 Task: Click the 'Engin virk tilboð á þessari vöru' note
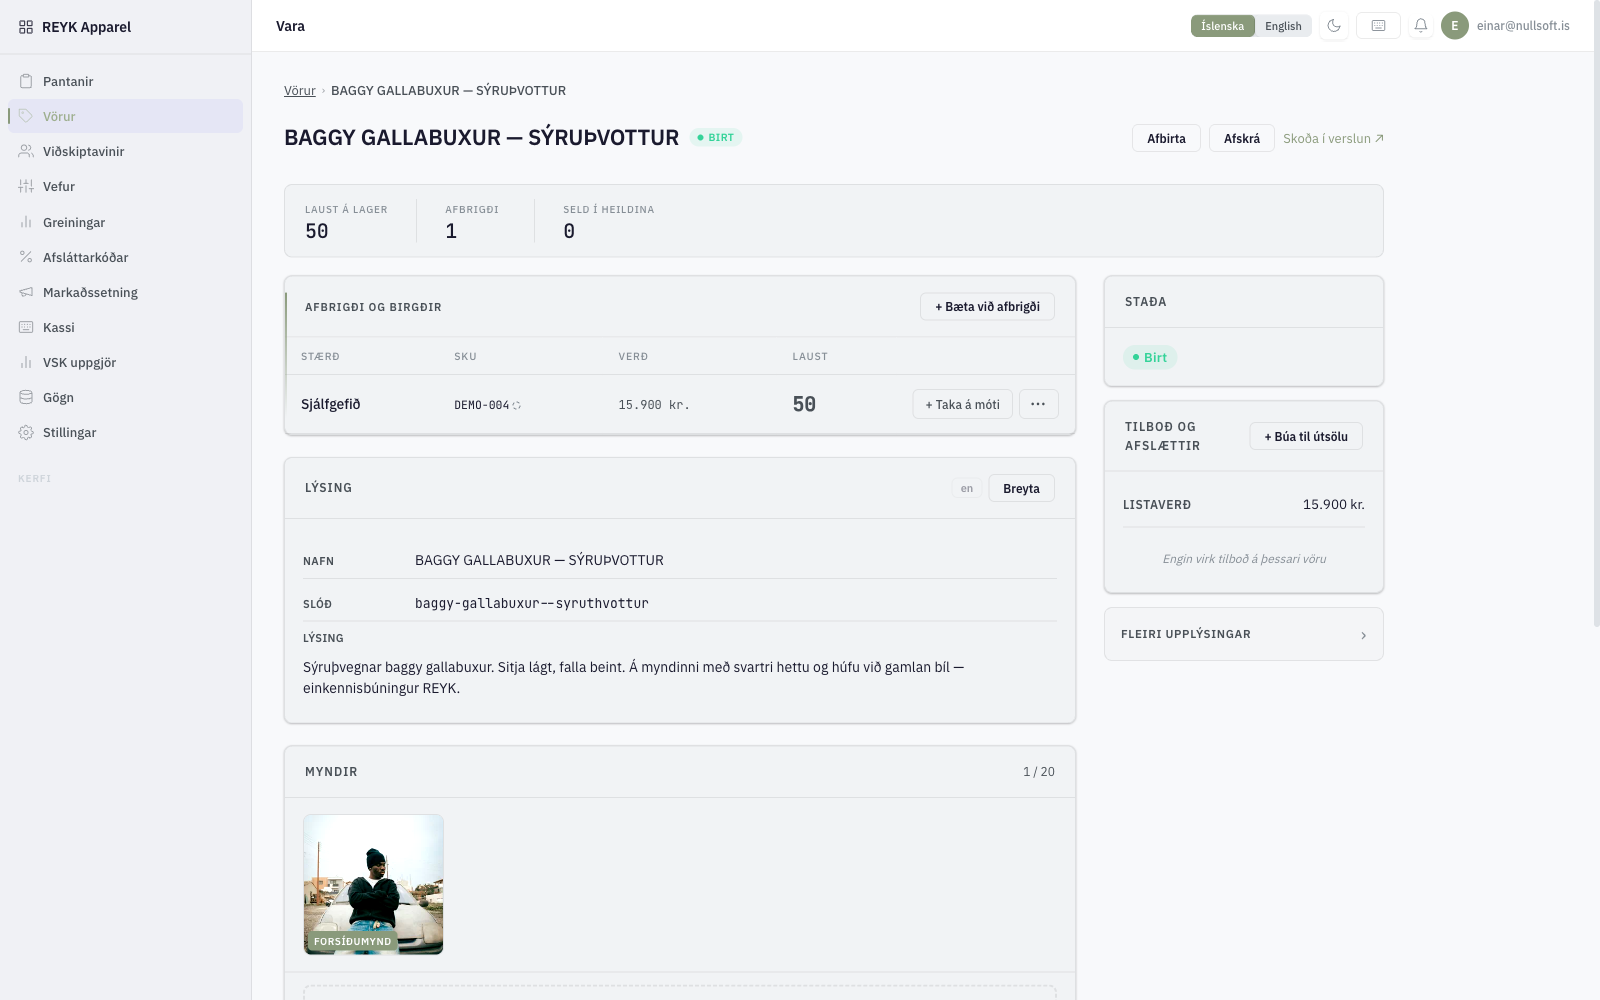tap(1244, 559)
